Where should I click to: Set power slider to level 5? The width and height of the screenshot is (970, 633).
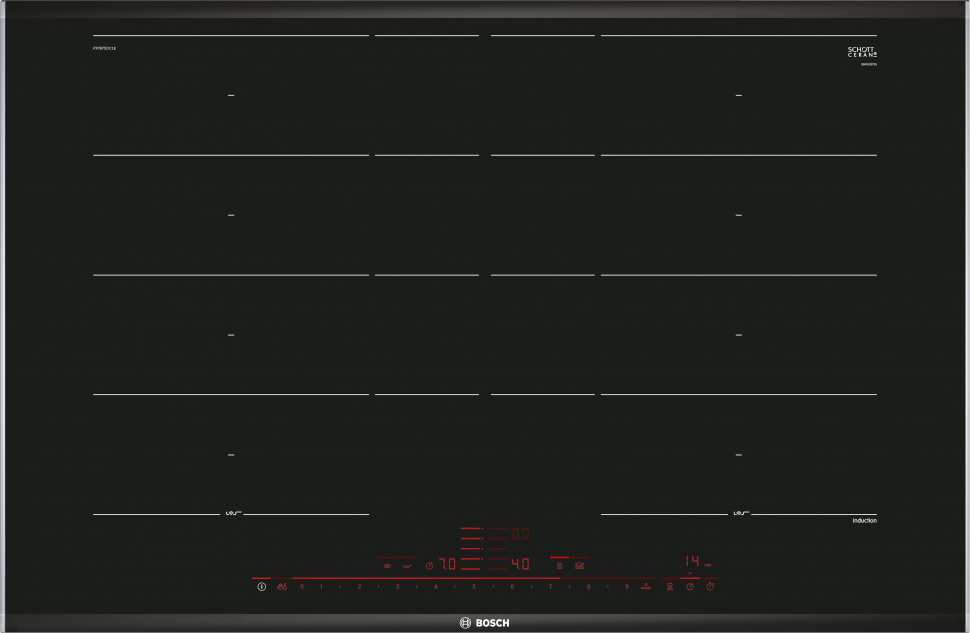click(x=473, y=587)
